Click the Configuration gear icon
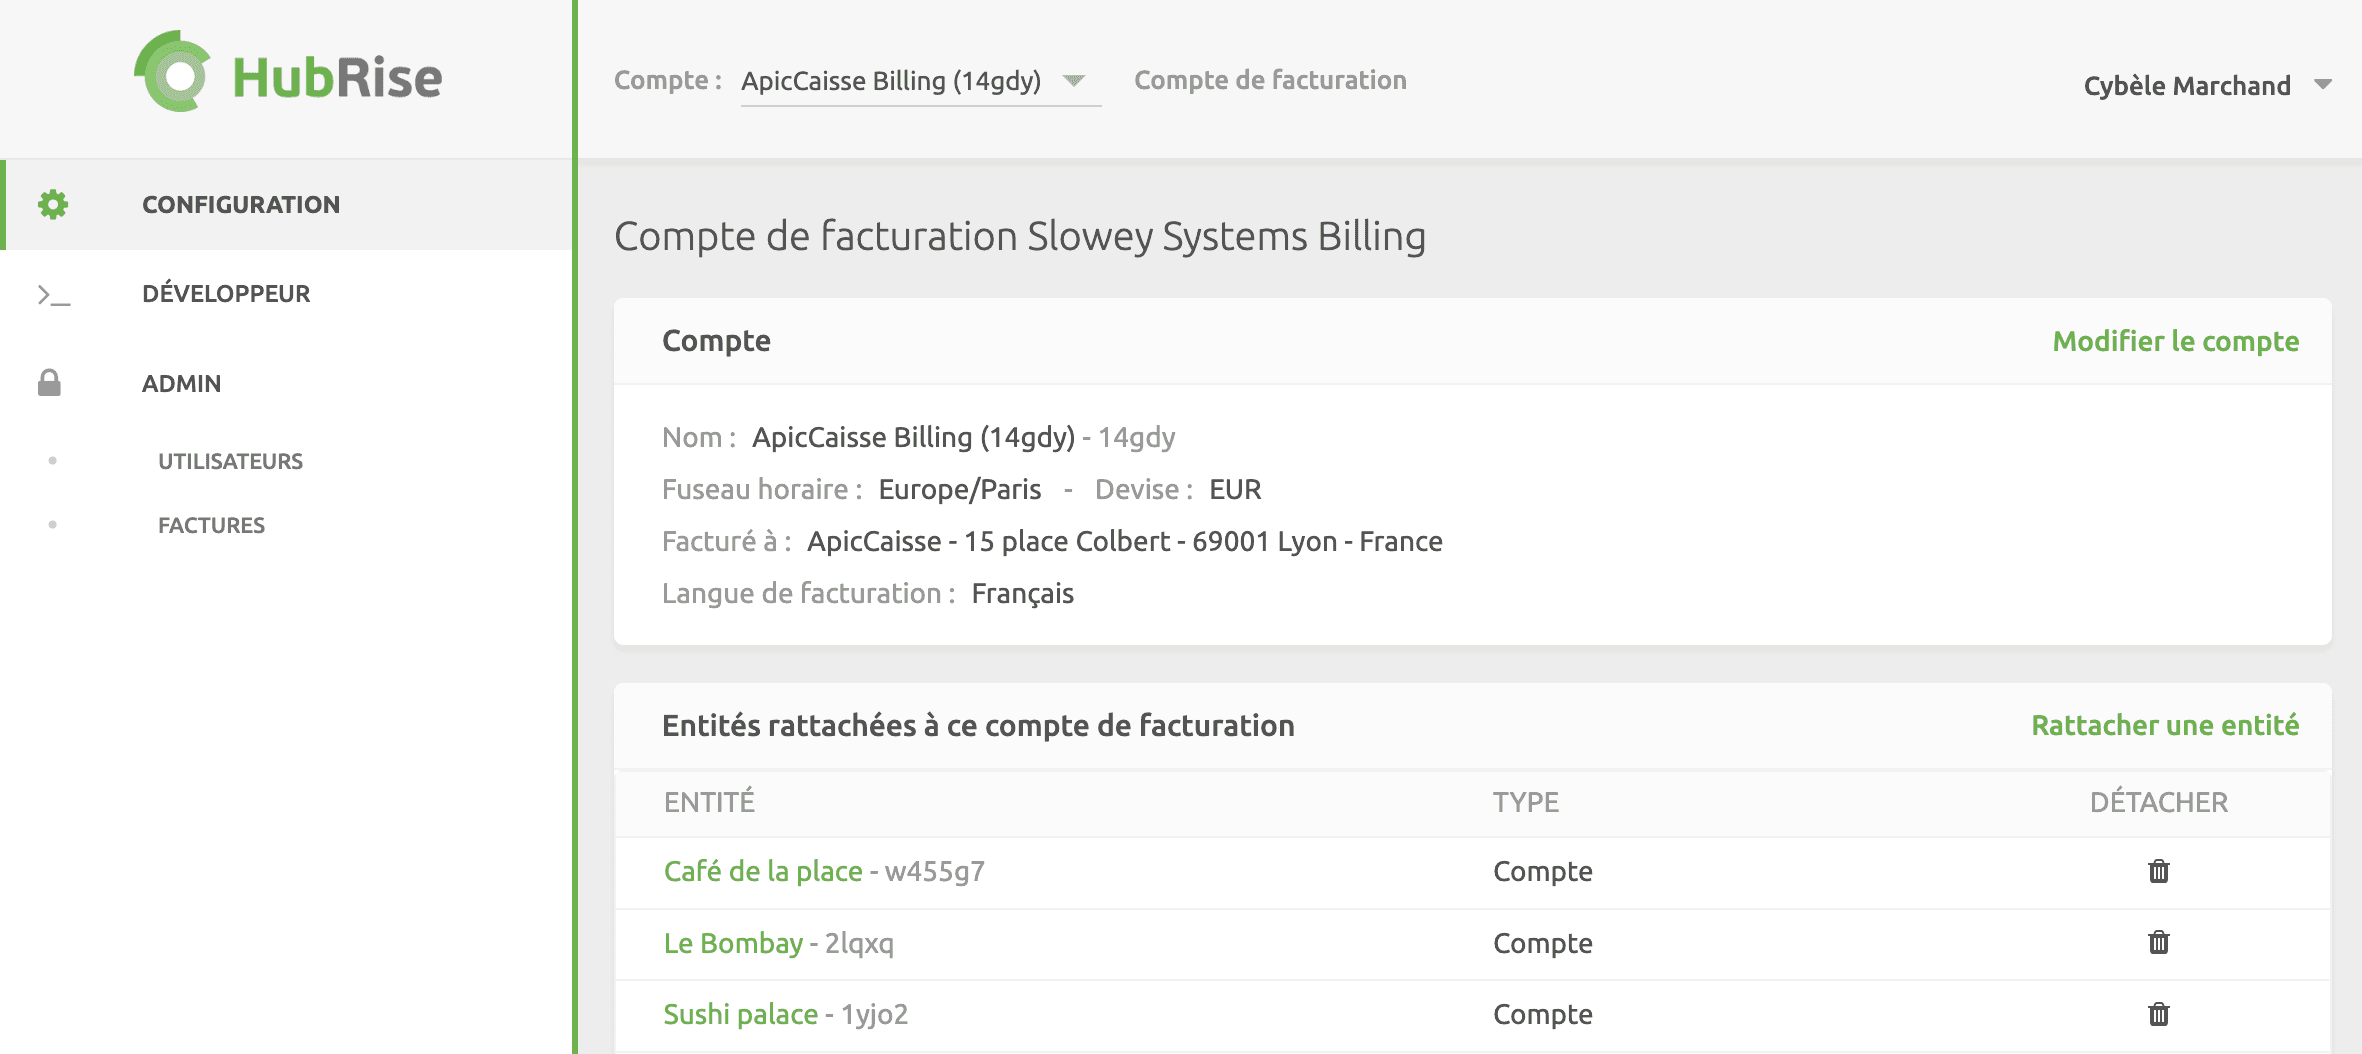 tap(53, 204)
